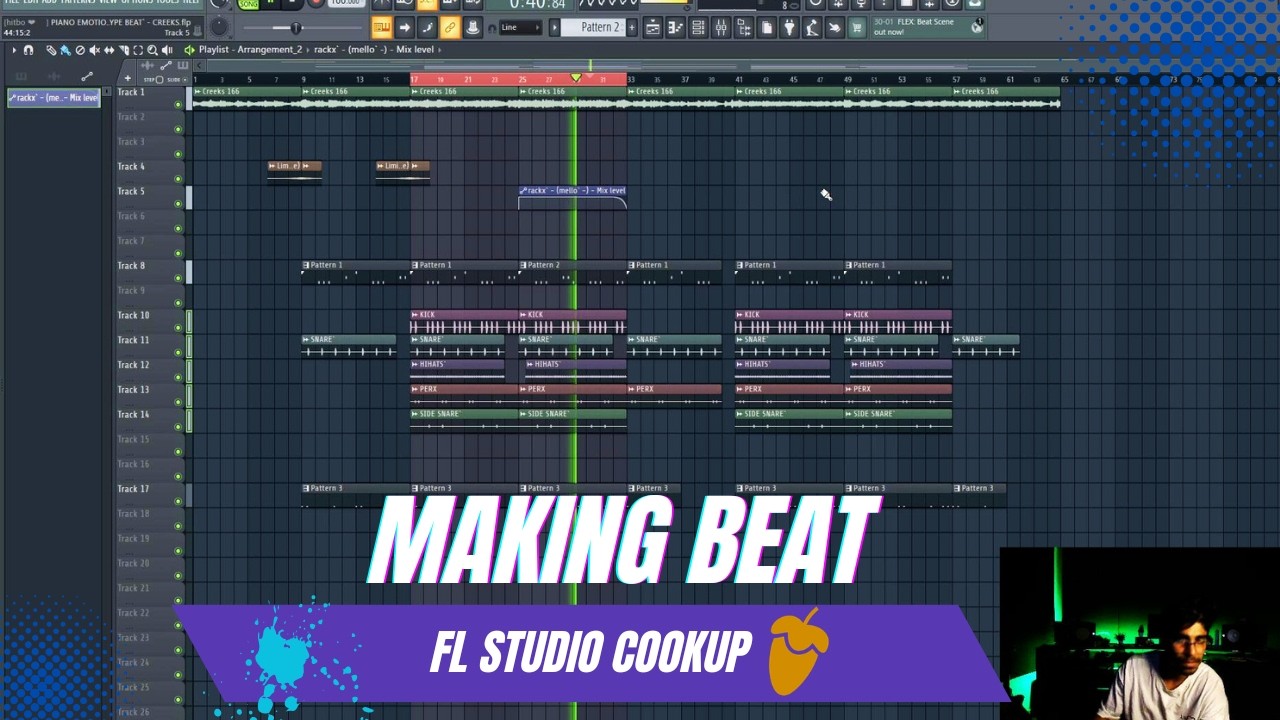The width and height of the screenshot is (1280, 720).
Task: Click bar 9 on the timeline ruler
Action: point(303,79)
